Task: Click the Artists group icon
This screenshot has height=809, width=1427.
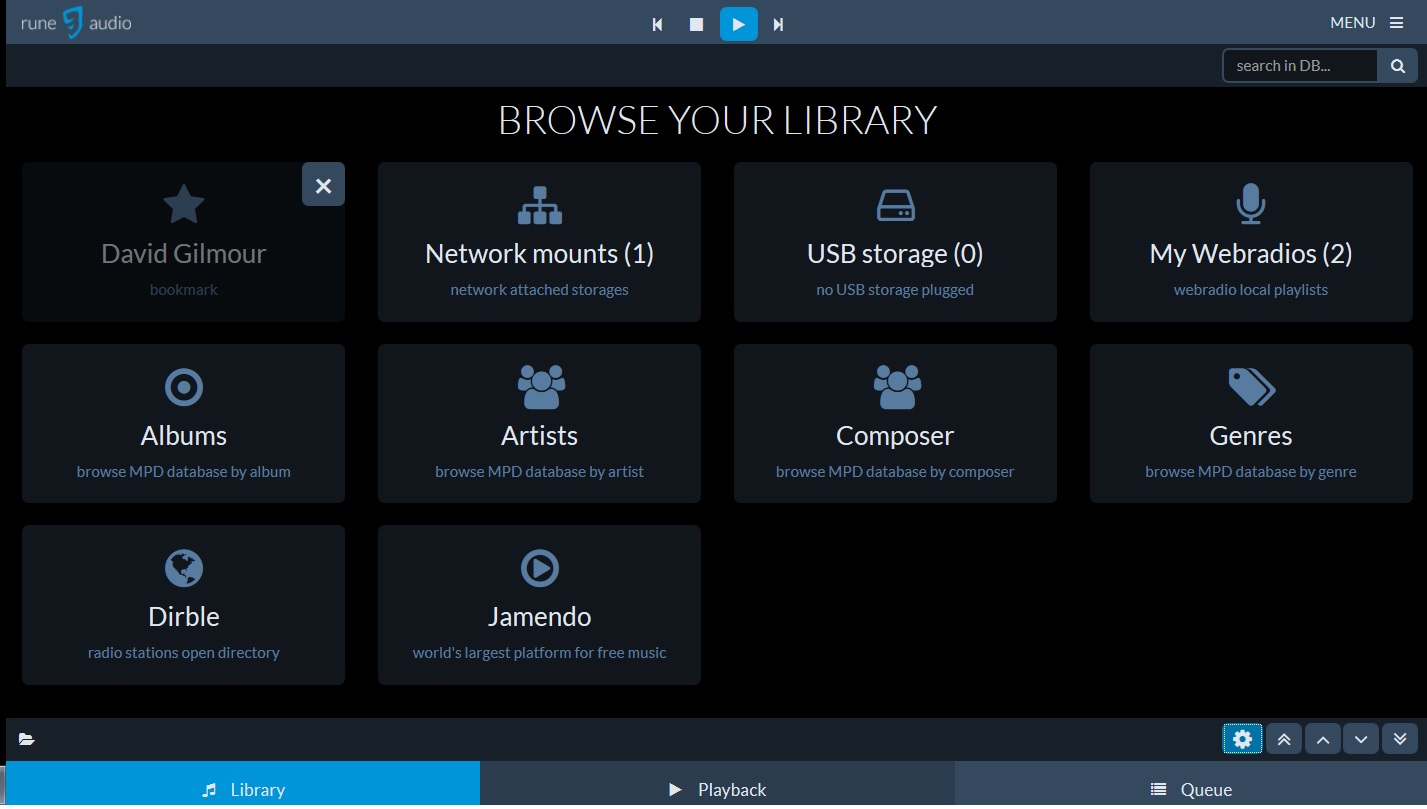Action: click(541, 387)
